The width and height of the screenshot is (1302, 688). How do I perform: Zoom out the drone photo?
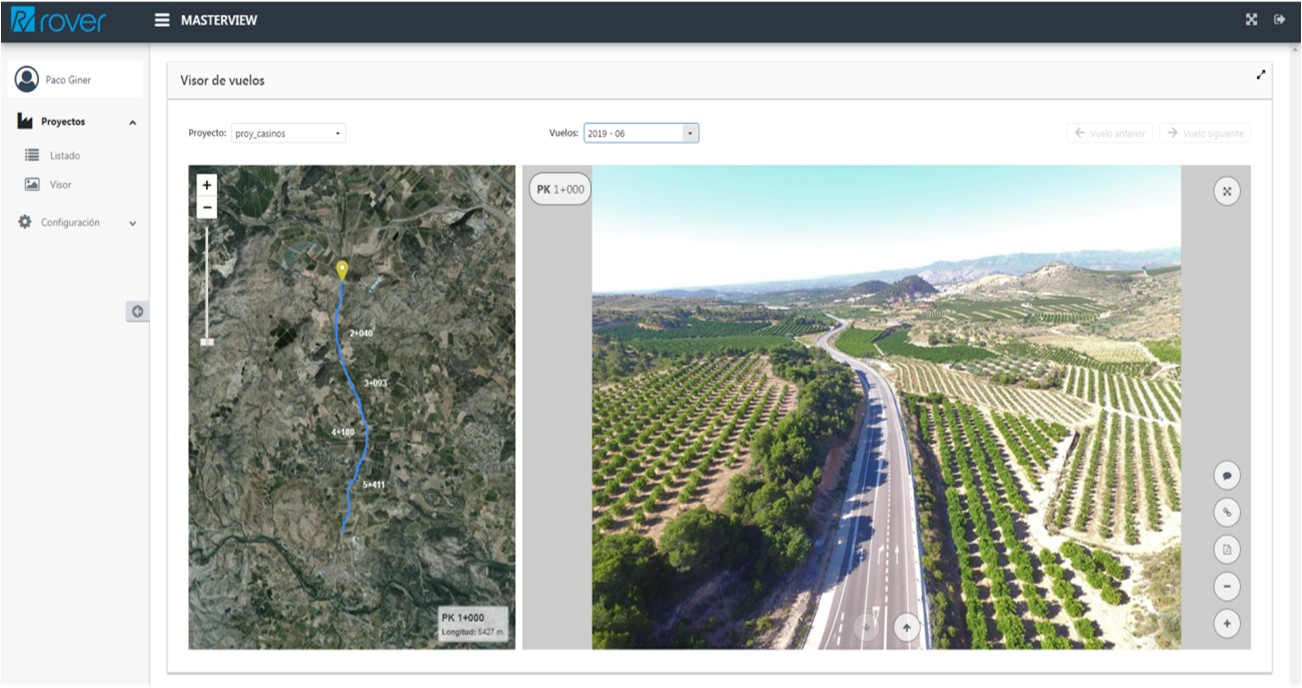(1227, 586)
